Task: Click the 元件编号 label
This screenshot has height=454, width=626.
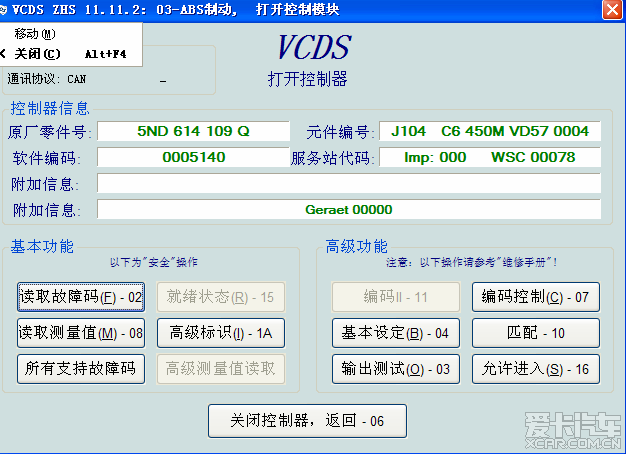Action: [x=341, y=132]
